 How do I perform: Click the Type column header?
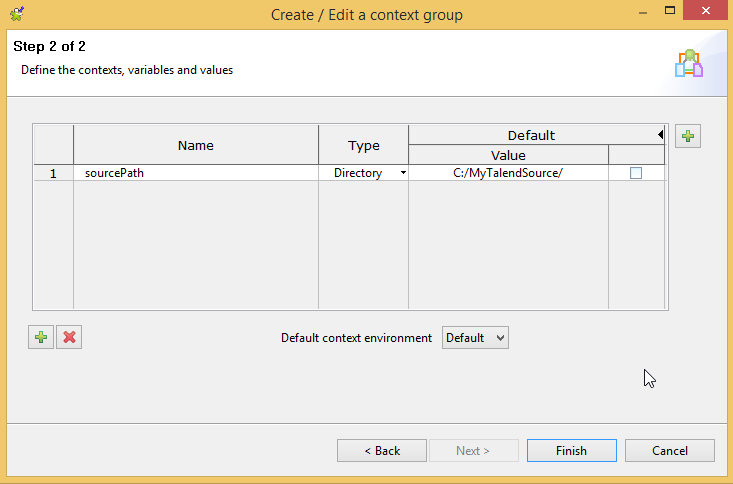364,145
